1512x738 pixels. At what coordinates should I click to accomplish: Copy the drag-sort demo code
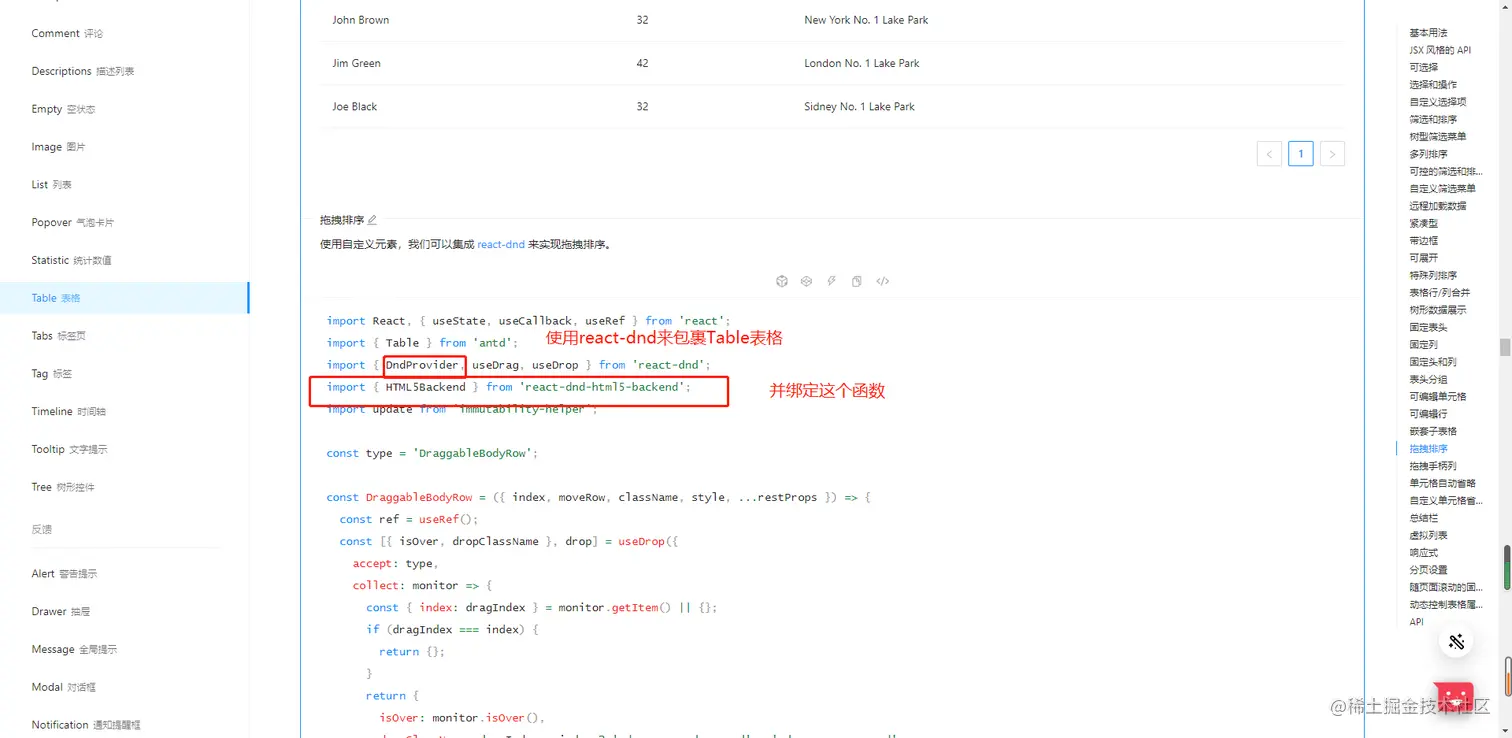click(856, 281)
